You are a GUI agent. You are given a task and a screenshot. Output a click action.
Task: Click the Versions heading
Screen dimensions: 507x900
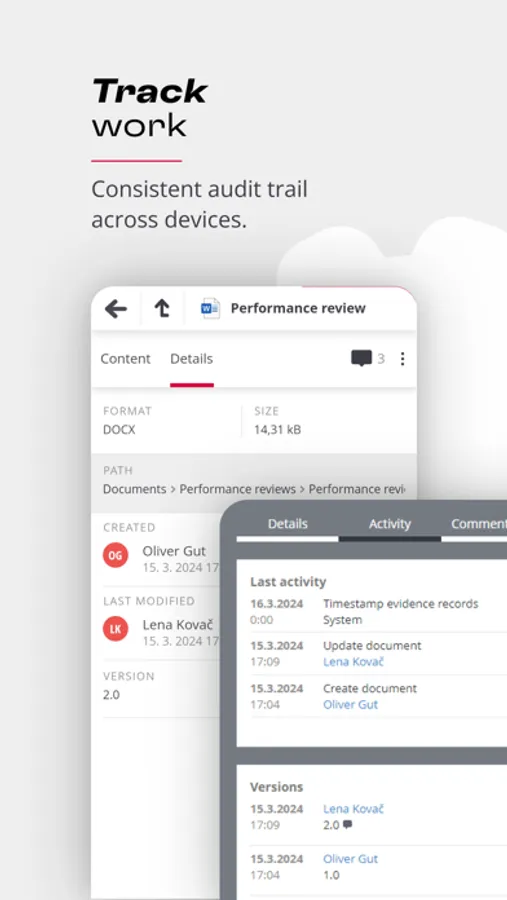(x=277, y=786)
